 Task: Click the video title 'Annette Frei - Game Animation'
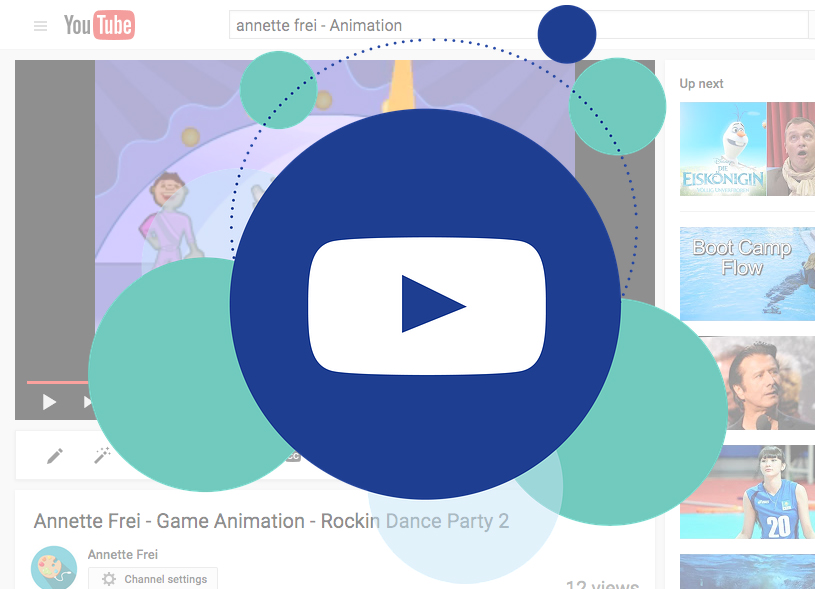click(271, 521)
